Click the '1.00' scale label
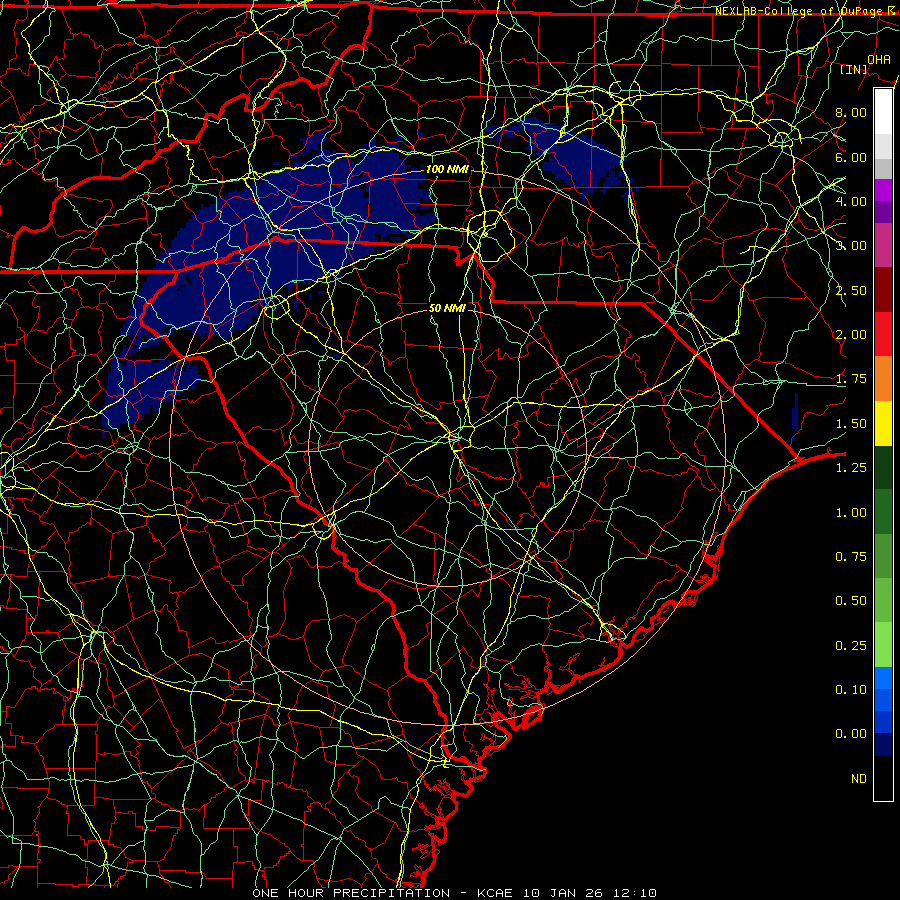 coord(851,513)
